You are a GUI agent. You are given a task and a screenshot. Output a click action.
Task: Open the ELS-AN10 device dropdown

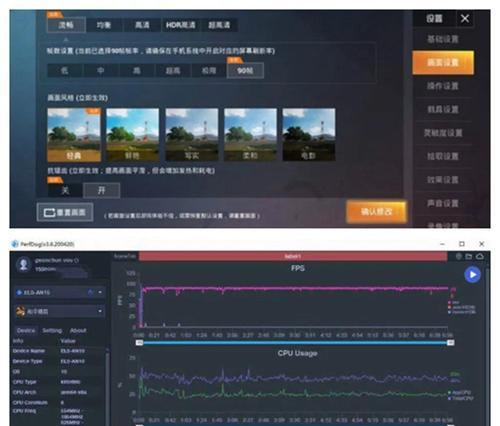[60, 292]
